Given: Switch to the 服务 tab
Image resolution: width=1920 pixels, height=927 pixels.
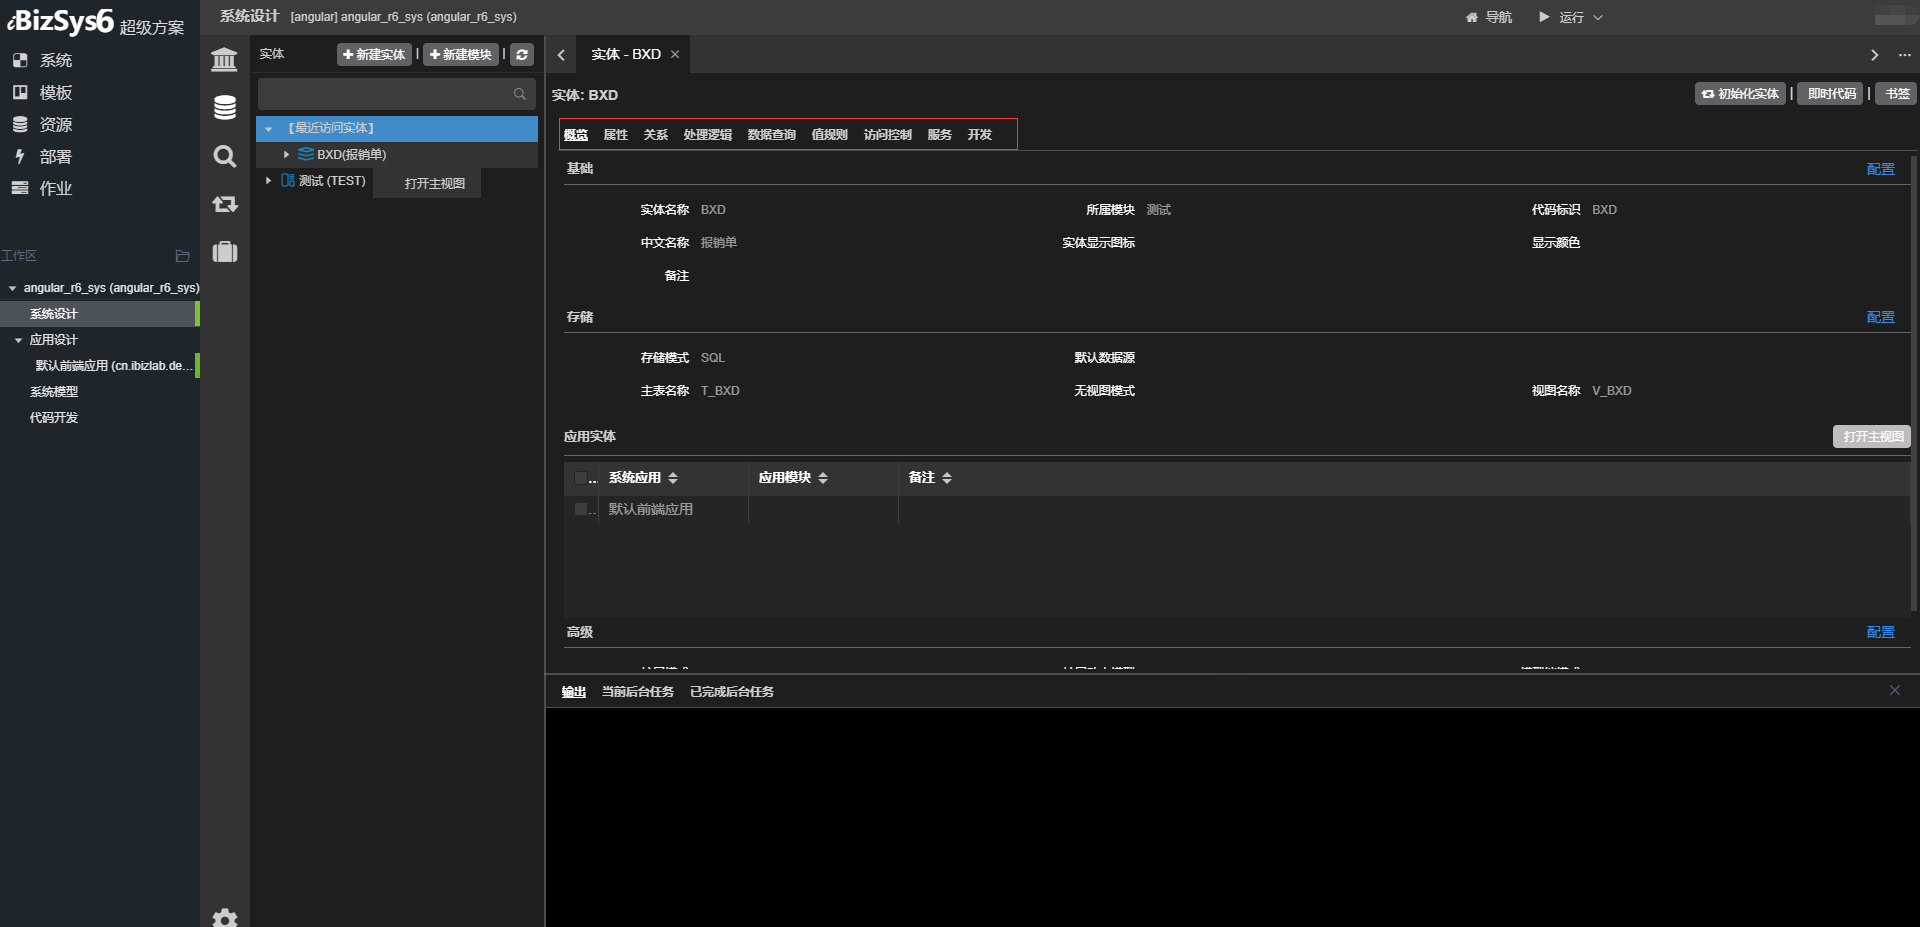Looking at the screenshot, I should pos(940,135).
